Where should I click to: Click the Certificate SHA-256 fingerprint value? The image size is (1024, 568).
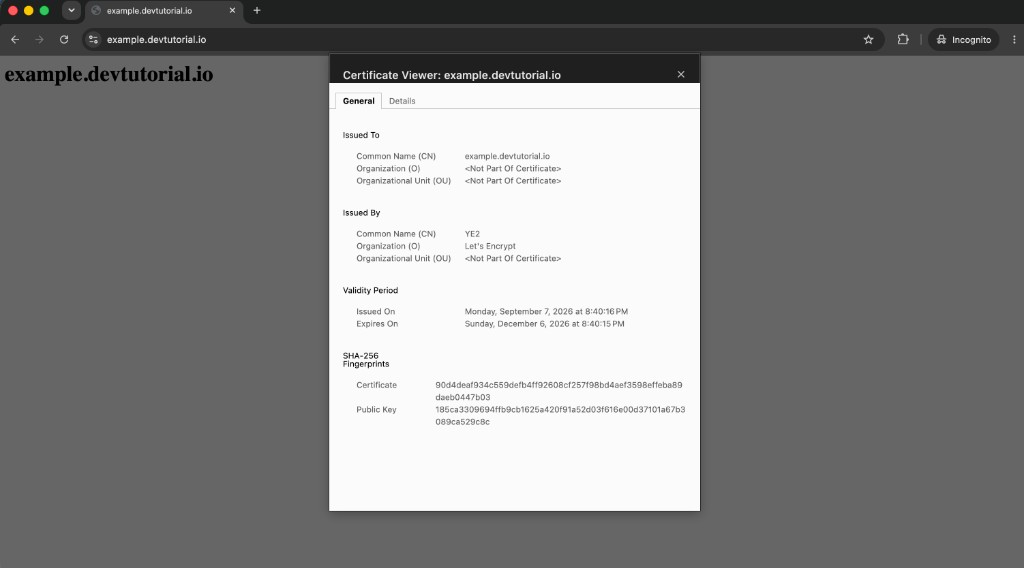[x=558, y=391]
